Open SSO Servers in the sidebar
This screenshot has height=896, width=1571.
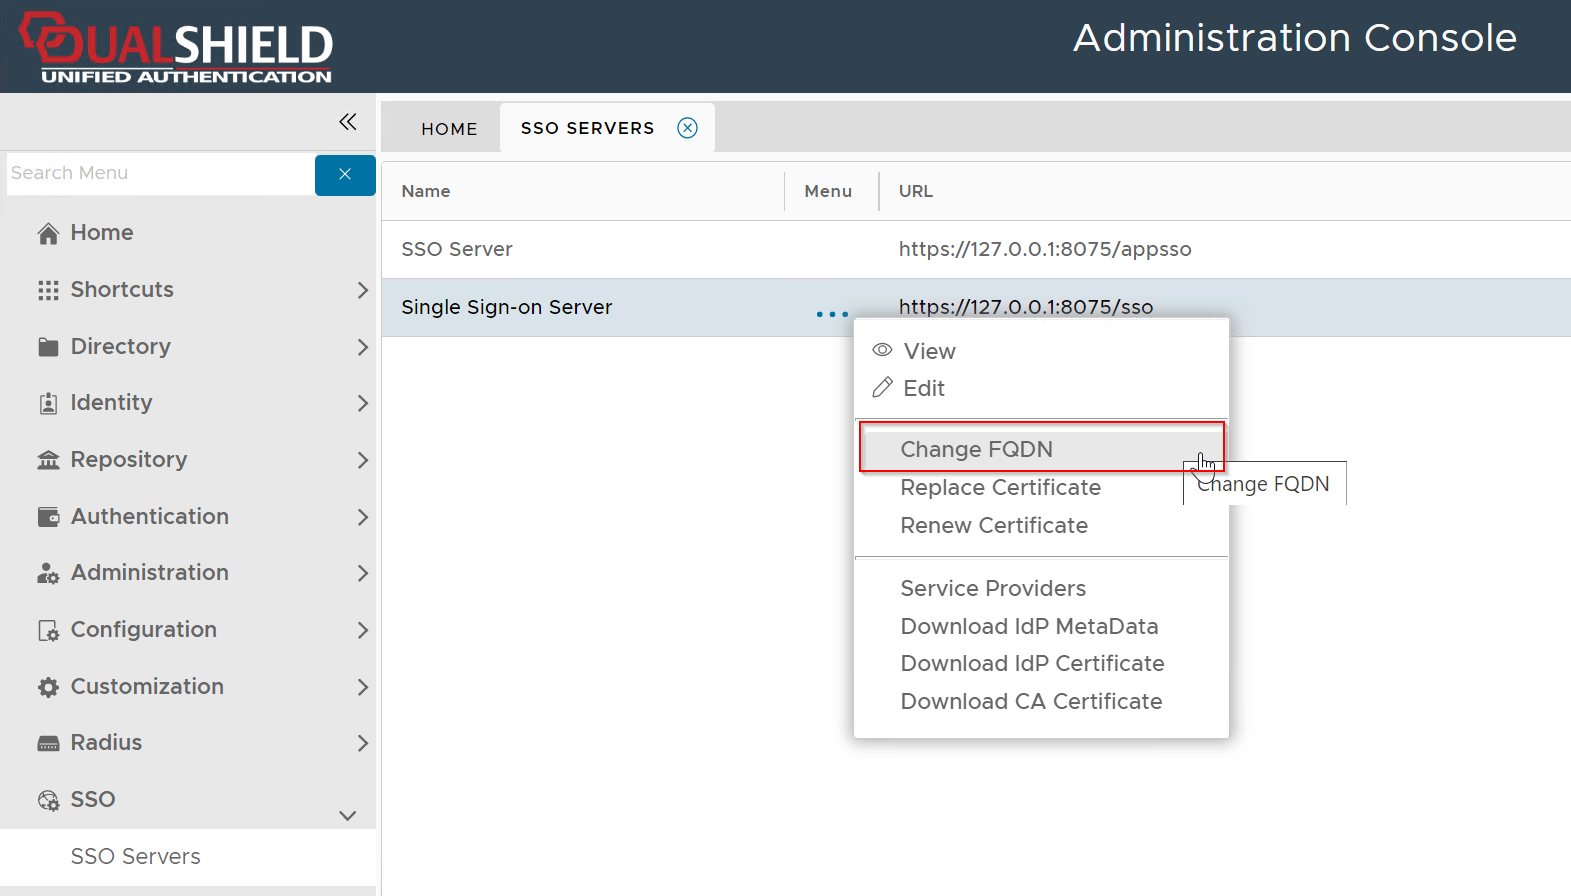click(135, 857)
